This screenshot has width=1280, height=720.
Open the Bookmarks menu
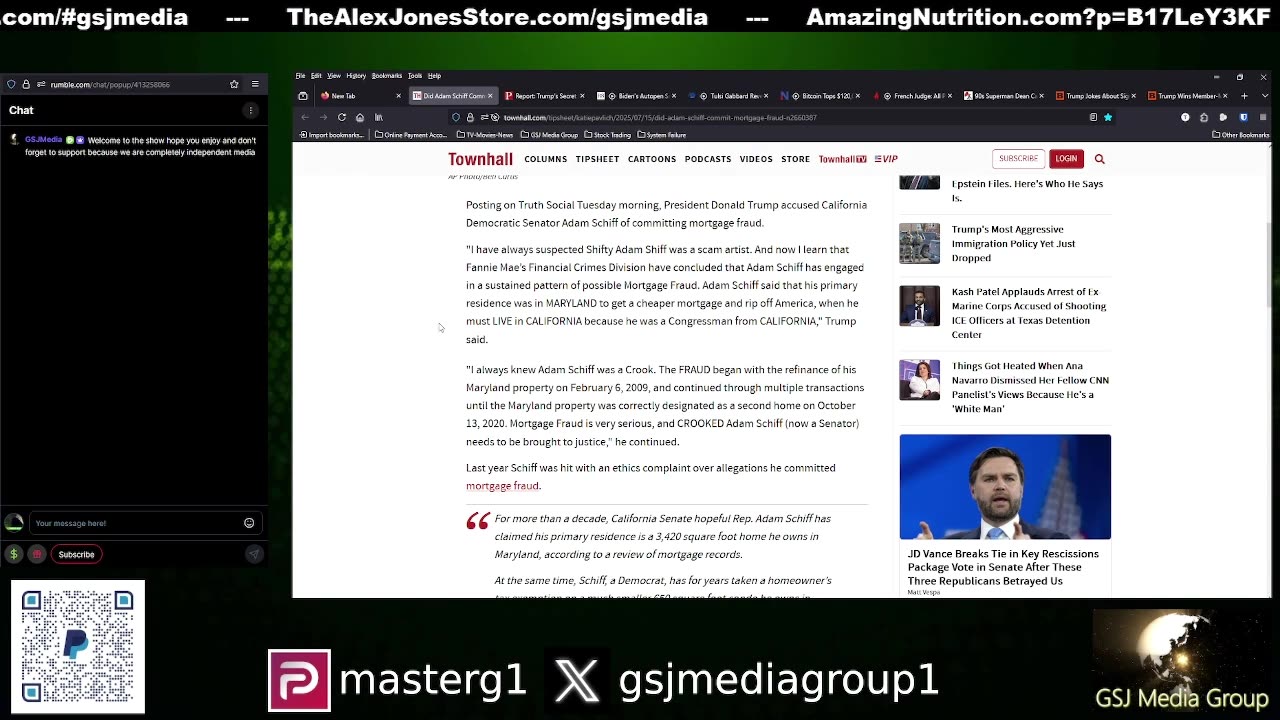pyautogui.click(x=387, y=75)
